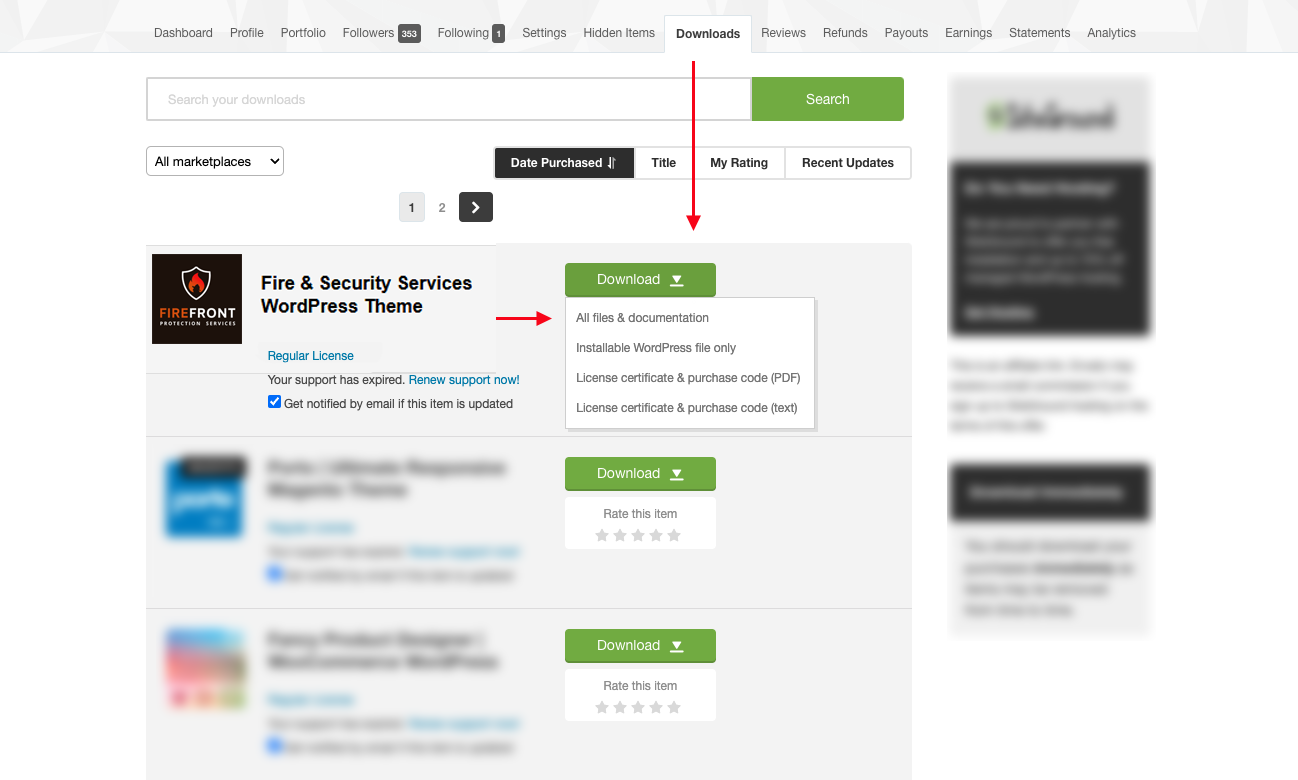The height and width of the screenshot is (780, 1298).
Task: Click the Following count badge
Action: click(498, 34)
